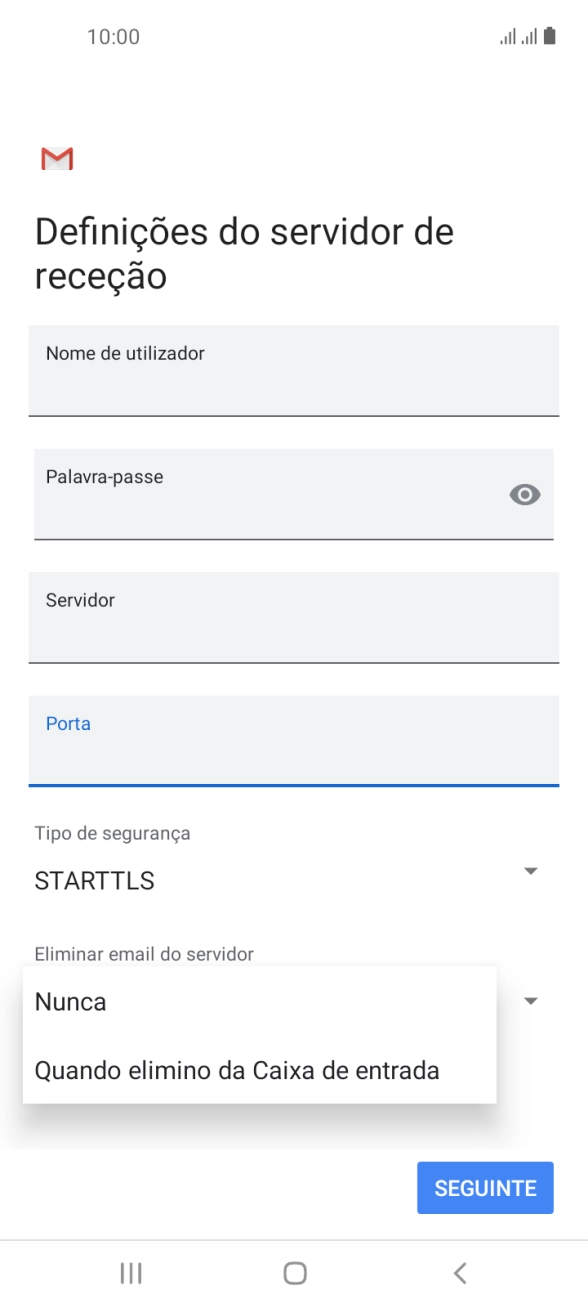Tap the battery icon in status bar
The width and height of the screenshot is (588, 1308).
549,36
